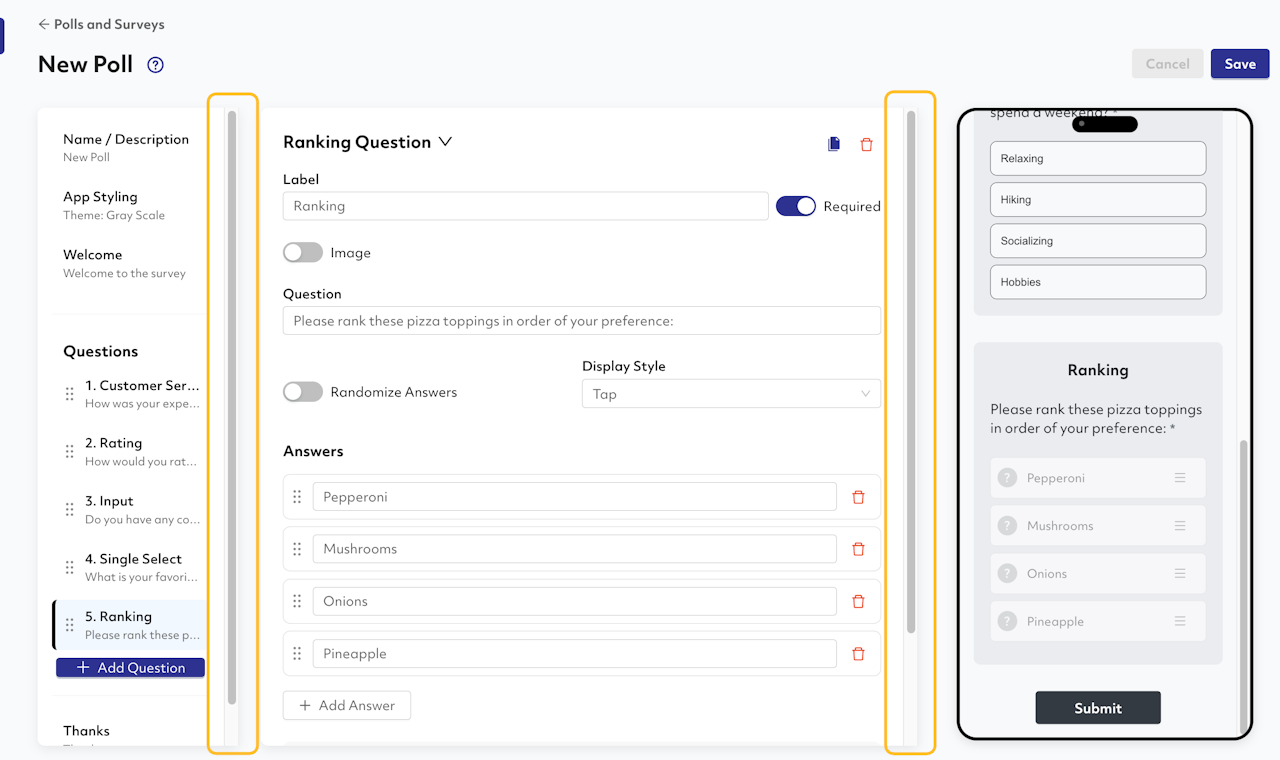The height and width of the screenshot is (760, 1280).
Task: Delete the Pepperoni answer
Action: [x=858, y=497]
